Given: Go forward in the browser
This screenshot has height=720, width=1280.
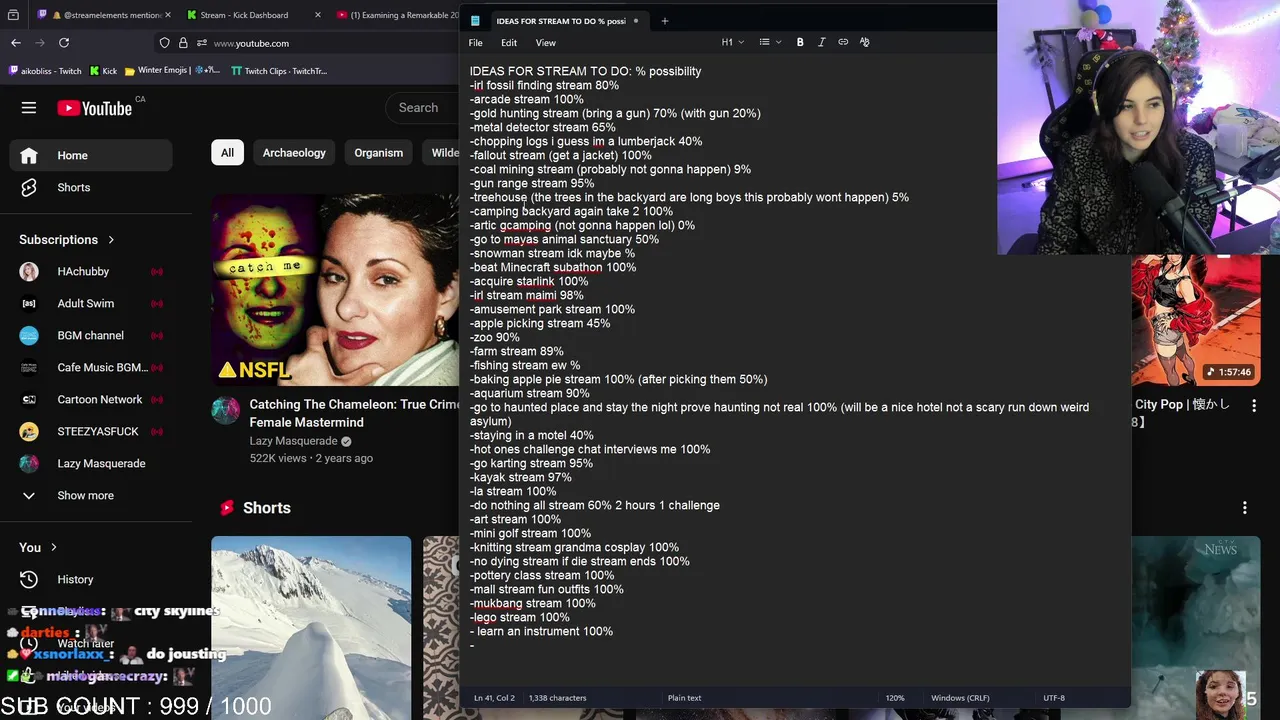Looking at the screenshot, I should (40, 43).
